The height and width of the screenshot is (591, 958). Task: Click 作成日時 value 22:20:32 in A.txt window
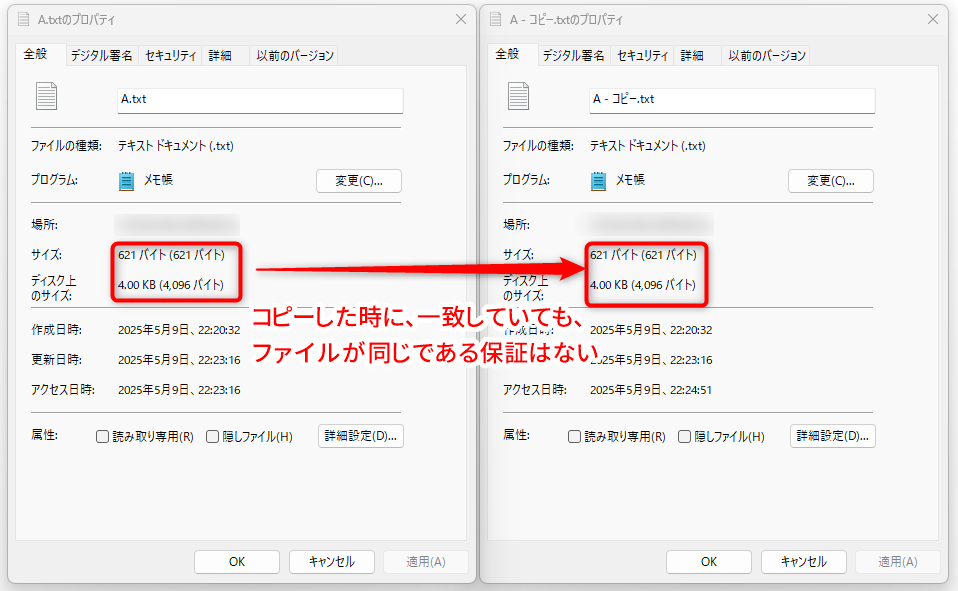click(x=179, y=330)
